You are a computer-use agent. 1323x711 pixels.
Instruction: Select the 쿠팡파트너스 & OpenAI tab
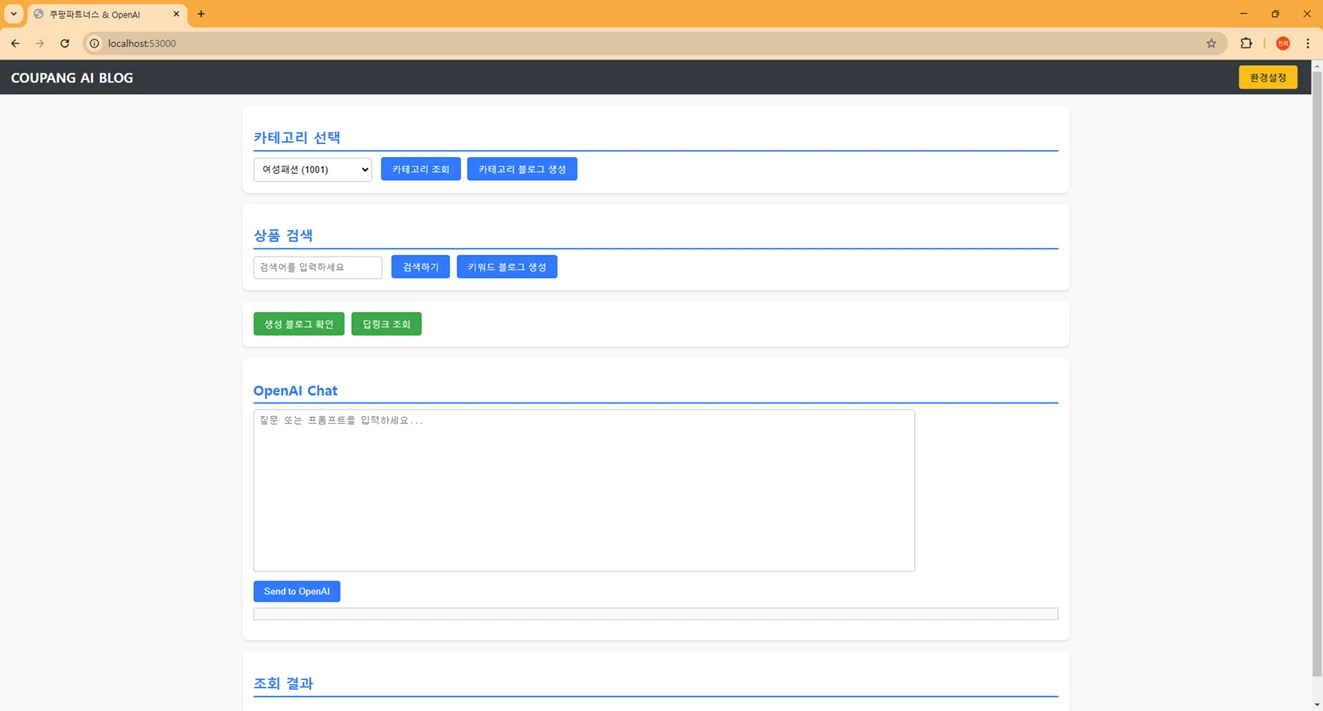[x=100, y=14]
